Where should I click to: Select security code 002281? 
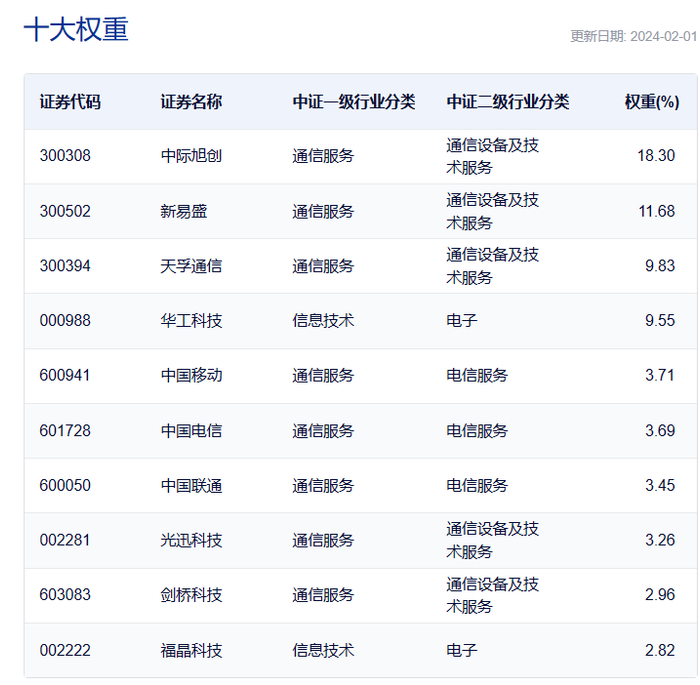65,540
